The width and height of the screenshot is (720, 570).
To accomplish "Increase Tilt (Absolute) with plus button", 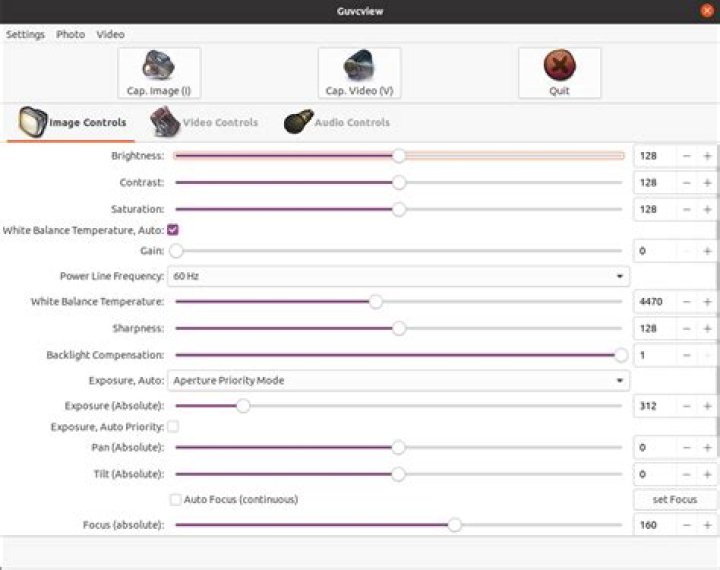I will click(x=707, y=474).
